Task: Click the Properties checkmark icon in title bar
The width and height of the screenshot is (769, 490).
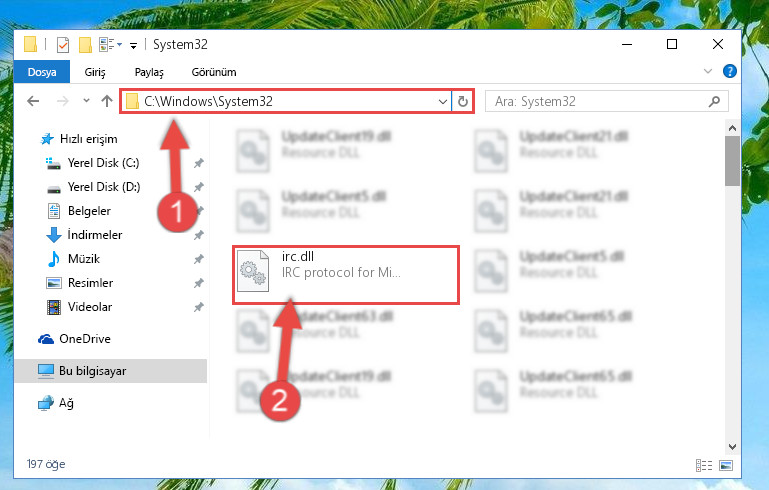Action: click(63, 45)
